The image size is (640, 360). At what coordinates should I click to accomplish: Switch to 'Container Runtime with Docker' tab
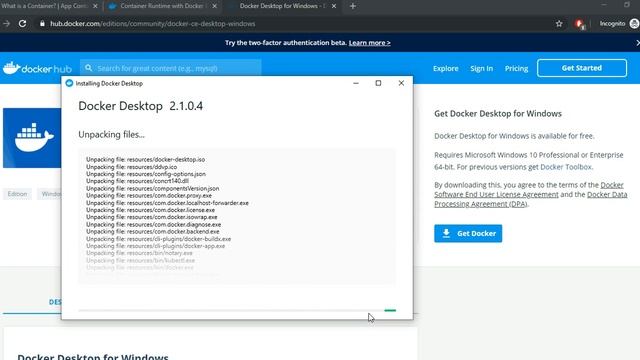click(x=161, y=6)
